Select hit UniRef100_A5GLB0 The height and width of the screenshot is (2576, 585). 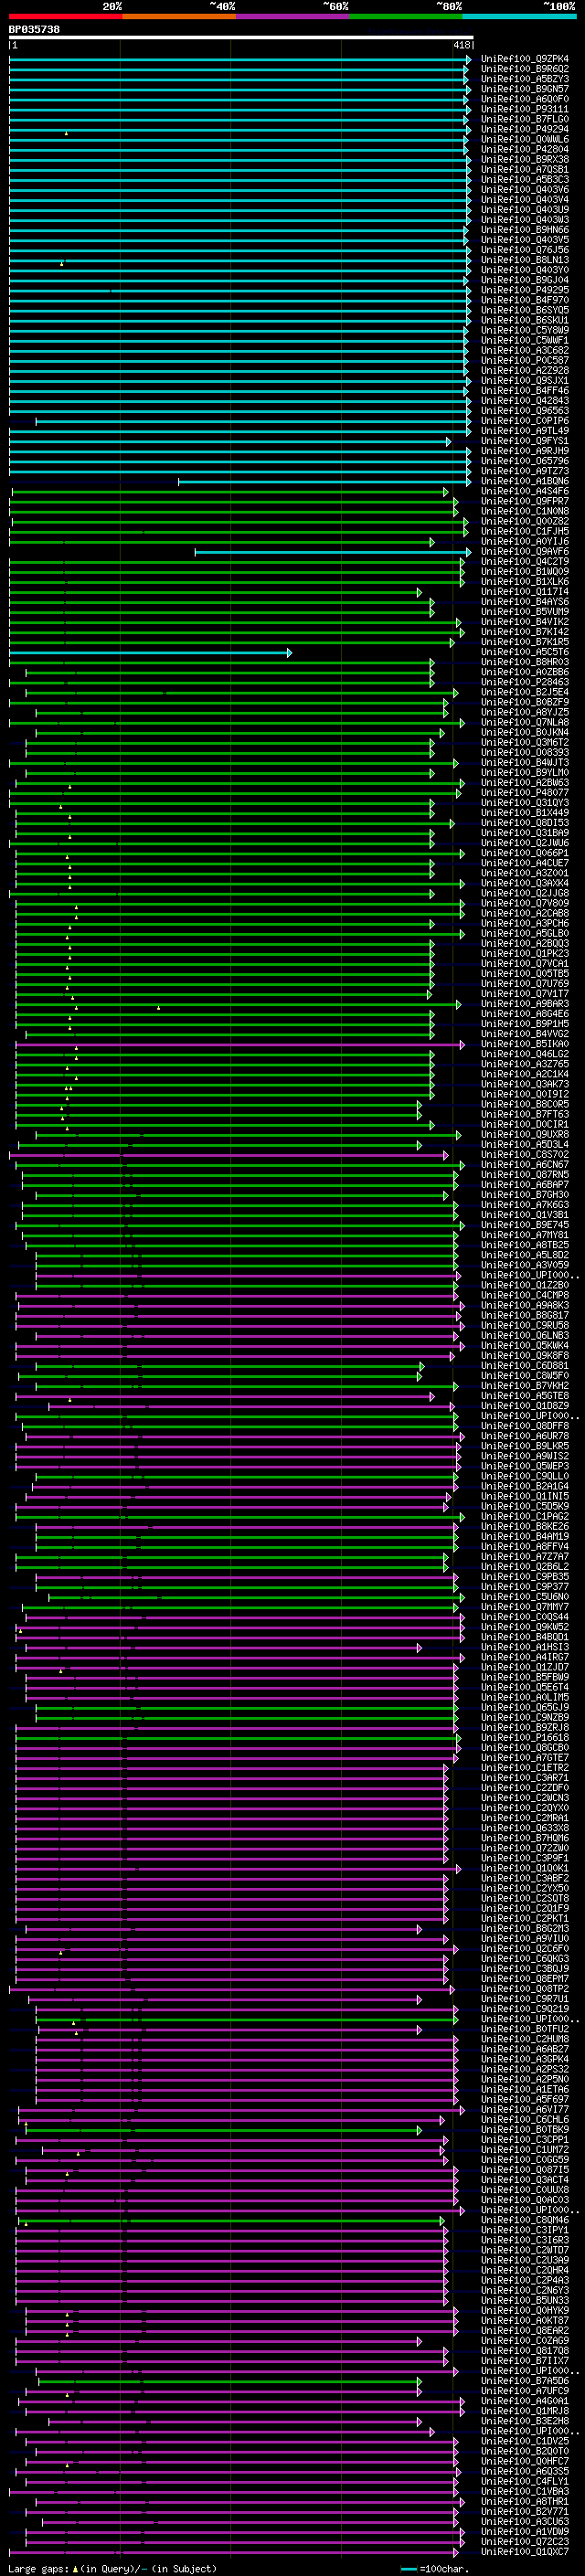point(525,934)
